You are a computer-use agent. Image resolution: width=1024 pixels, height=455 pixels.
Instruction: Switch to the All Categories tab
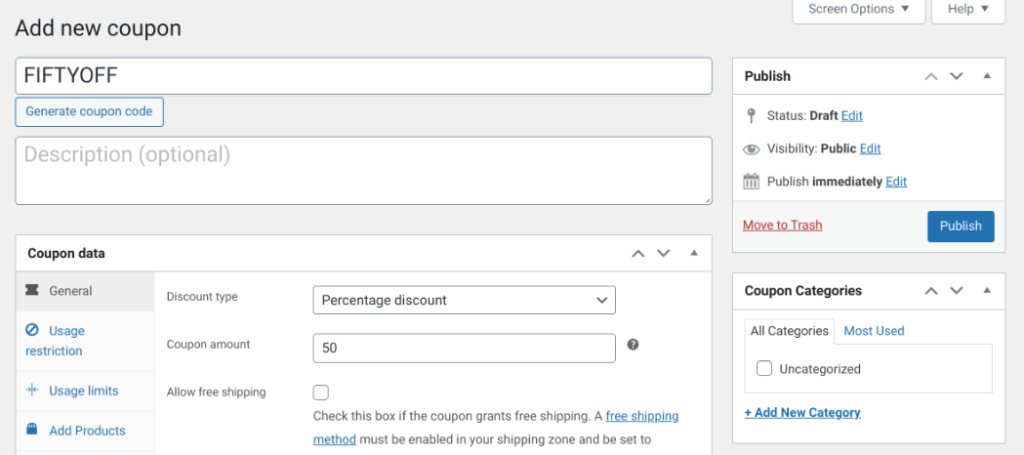pyautogui.click(x=790, y=331)
